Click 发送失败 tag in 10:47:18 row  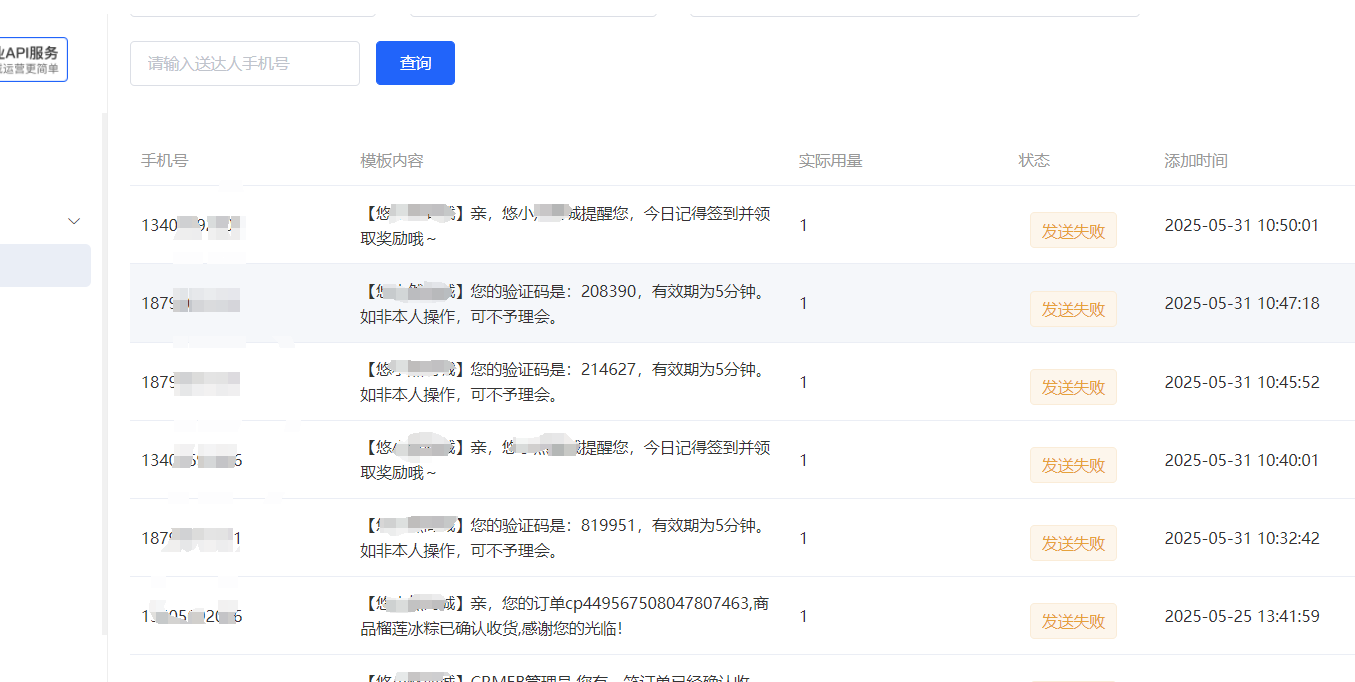[1073, 309]
